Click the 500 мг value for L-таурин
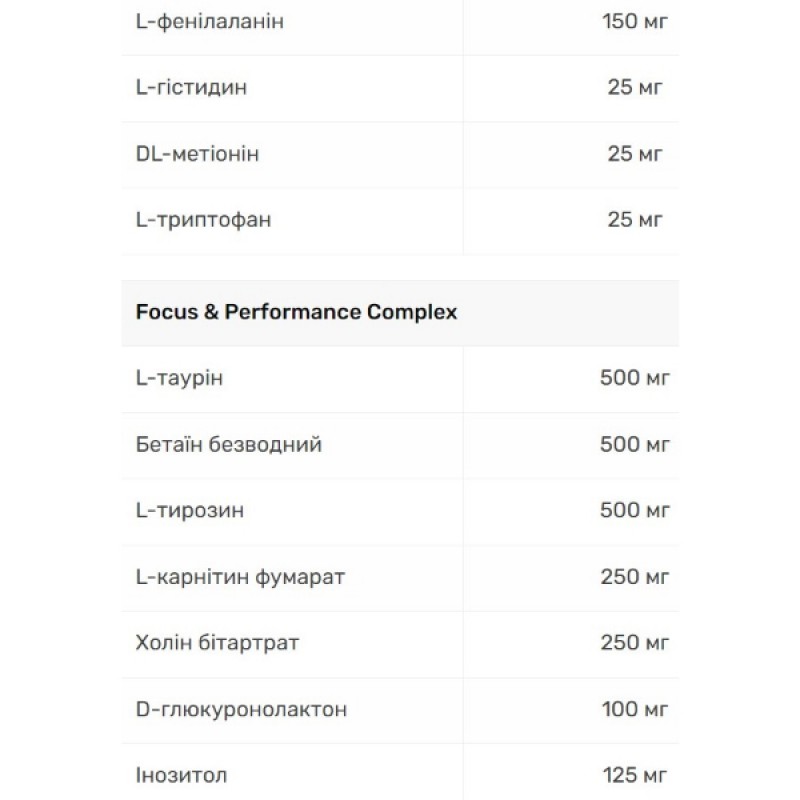This screenshot has height=800, width=800. (x=634, y=378)
